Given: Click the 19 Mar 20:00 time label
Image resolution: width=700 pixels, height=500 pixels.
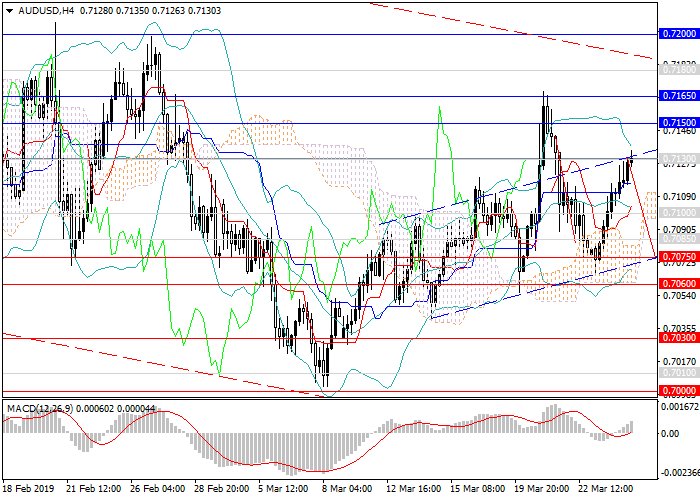Looking at the screenshot, I should pyautogui.click(x=542, y=489).
